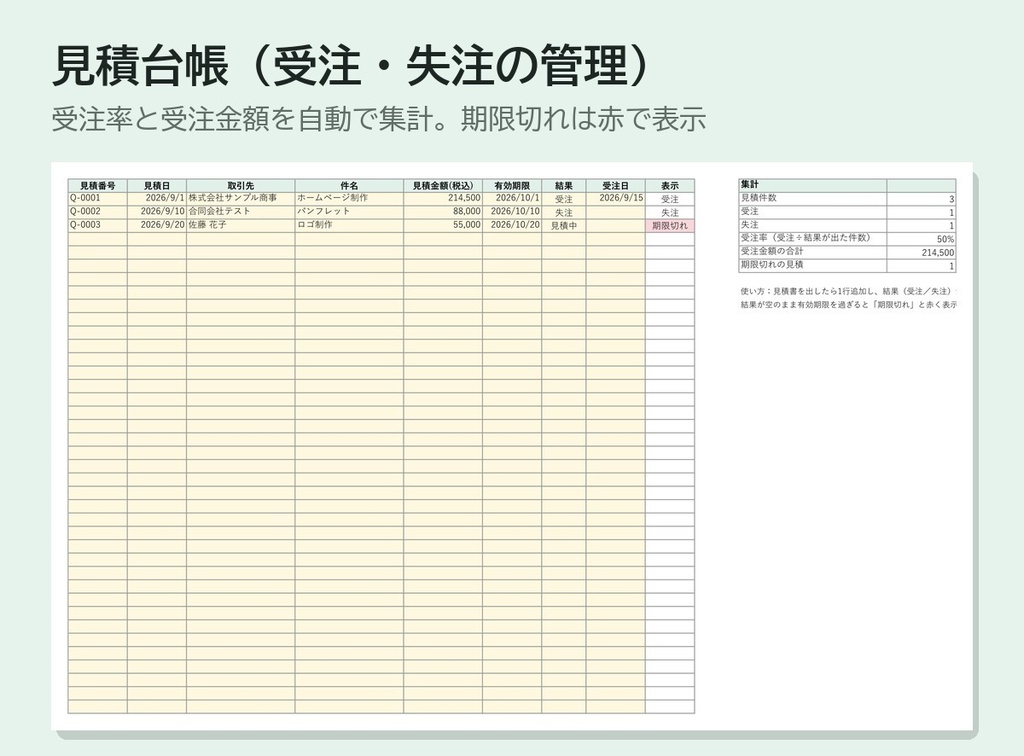Select 見積中 result cell
The image size is (1024, 756).
[564, 225]
